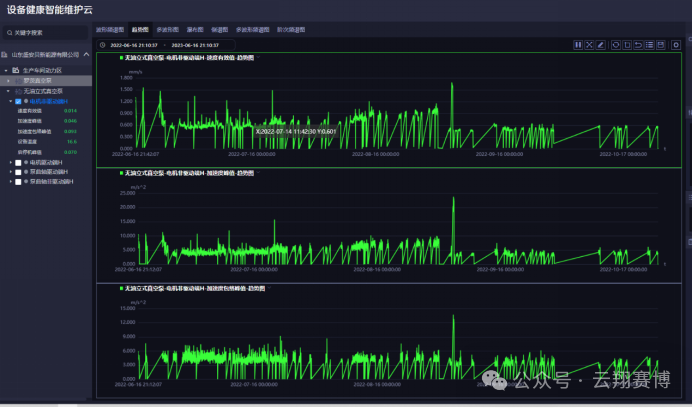The height and width of the screenshot is (408, 693).
Task: Select the 趋势图 tab
Action: pyautogui.click(x=140, y=30)
